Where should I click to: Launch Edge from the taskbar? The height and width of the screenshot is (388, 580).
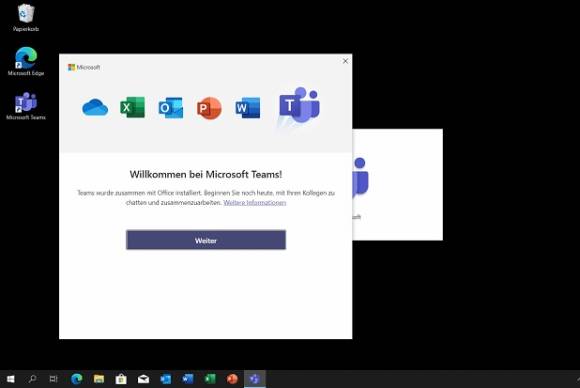click(77, 379)
